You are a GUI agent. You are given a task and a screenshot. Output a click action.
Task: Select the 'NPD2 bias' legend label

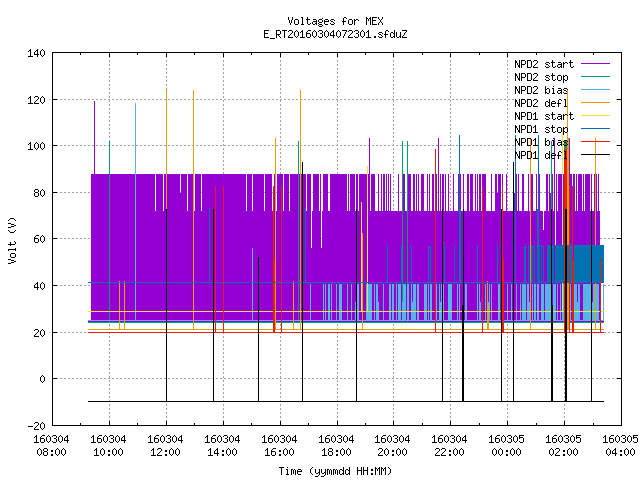tap(541, 90)
